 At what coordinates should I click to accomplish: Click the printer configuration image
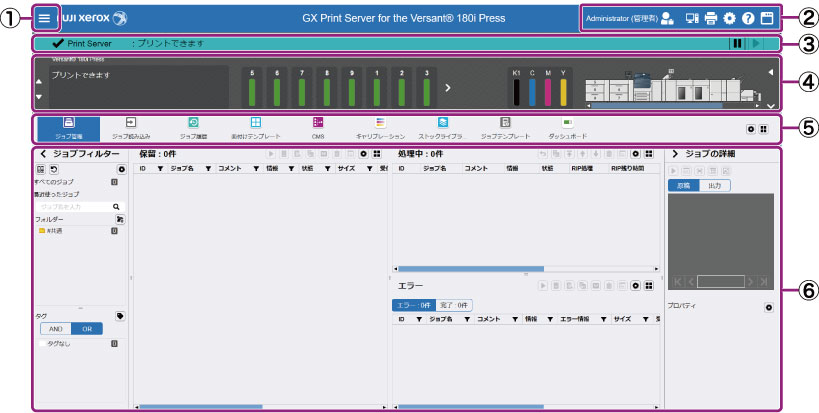point(673,86)
